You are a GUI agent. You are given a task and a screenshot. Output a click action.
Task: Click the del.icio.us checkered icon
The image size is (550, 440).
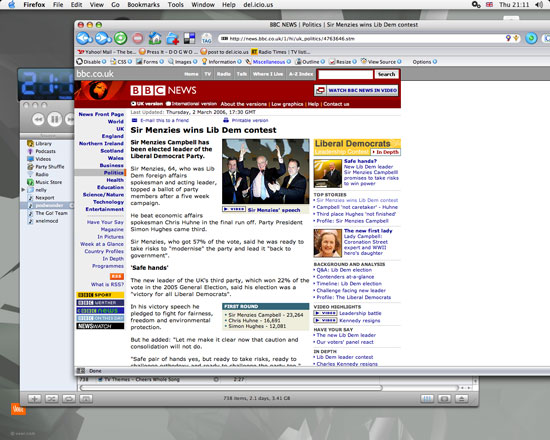pos(189,38)
